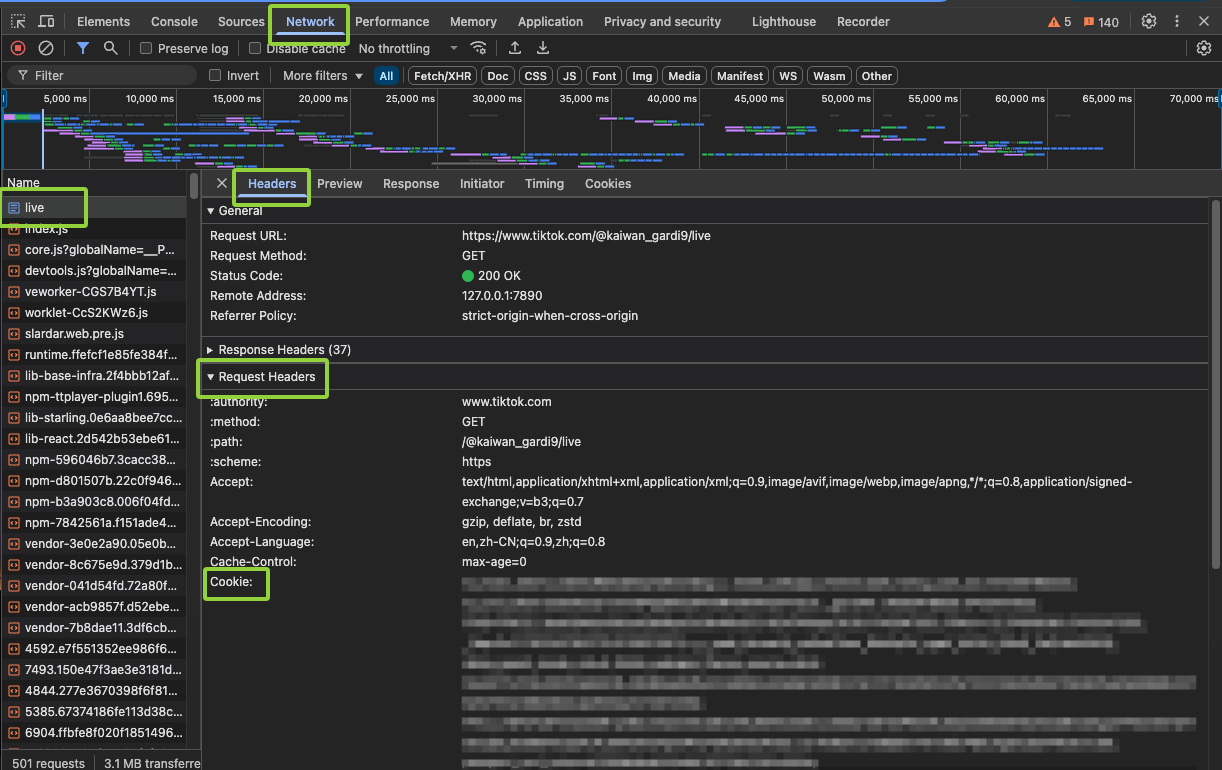The width and height of the screenshot is (1222, 770).
Task: Open Network panel settings gear
Action: pos(1204,48)
